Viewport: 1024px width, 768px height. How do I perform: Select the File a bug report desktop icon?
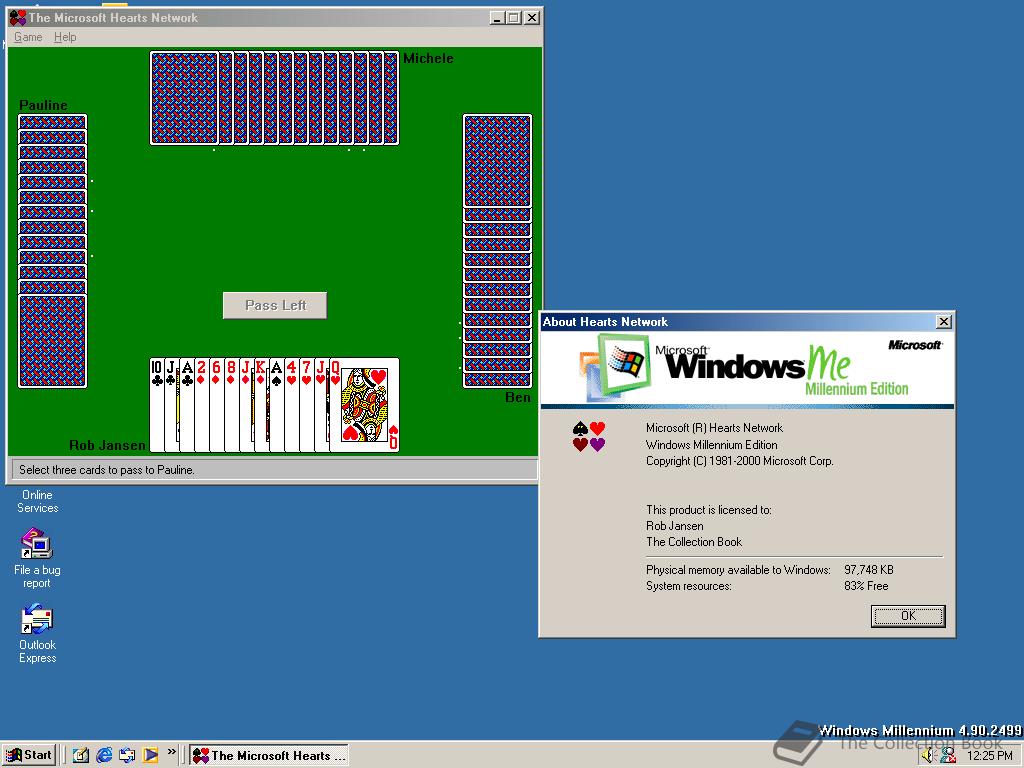37,558
